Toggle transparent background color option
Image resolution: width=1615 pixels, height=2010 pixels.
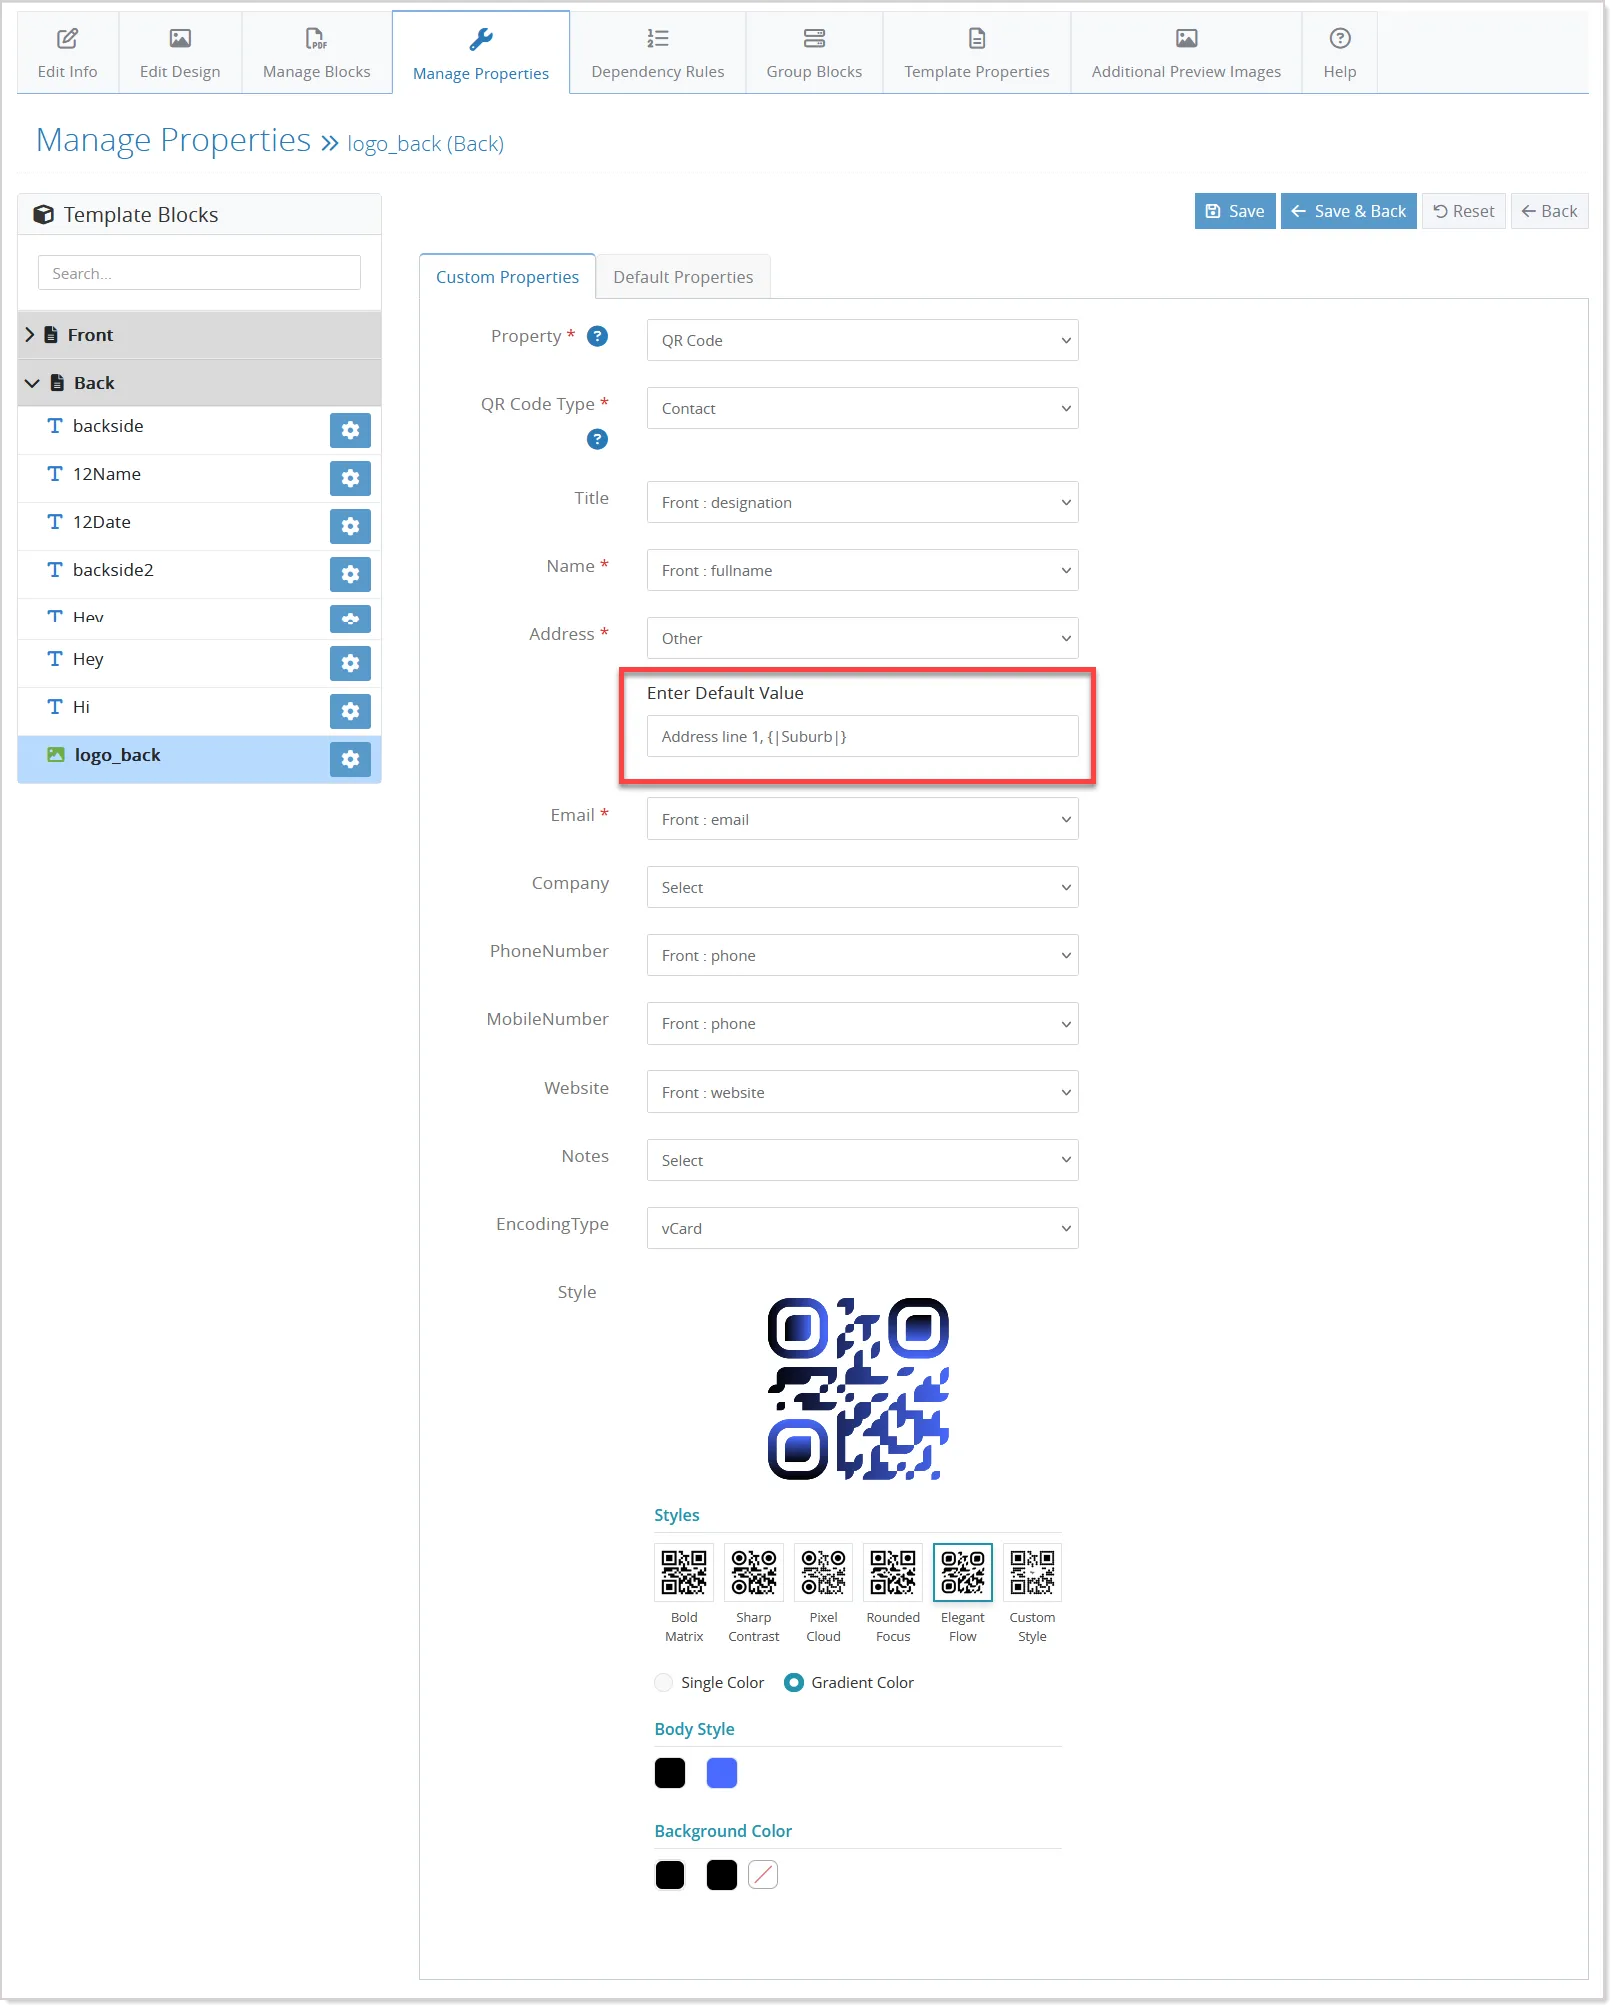[x=763, y=1874]
